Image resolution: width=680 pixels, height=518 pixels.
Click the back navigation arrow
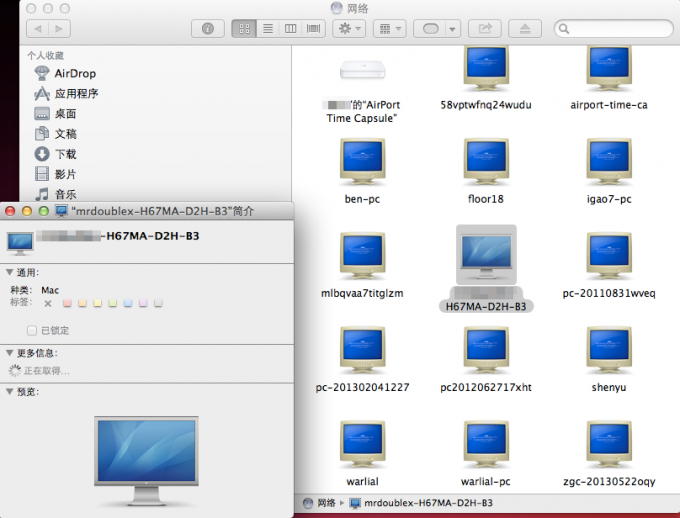[36, 29]
